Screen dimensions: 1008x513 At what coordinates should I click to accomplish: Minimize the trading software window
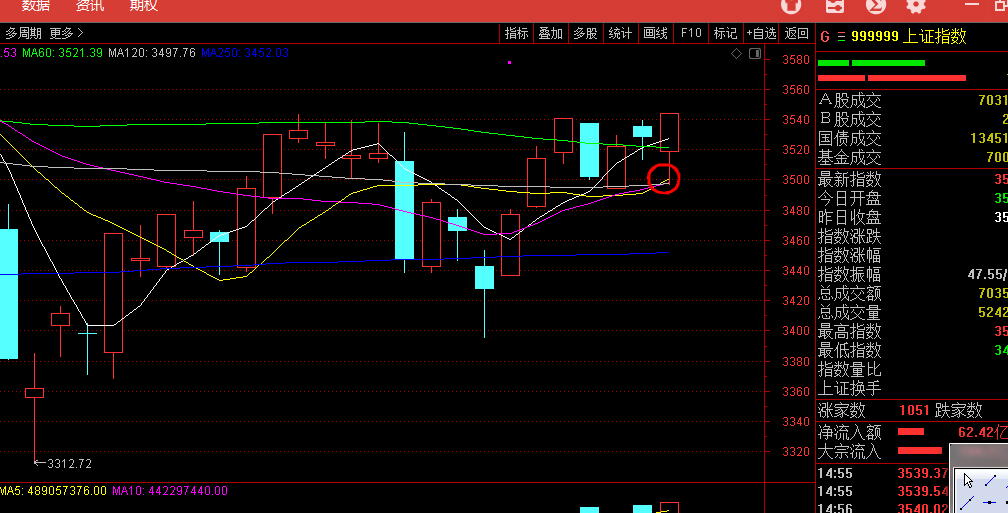972,4
